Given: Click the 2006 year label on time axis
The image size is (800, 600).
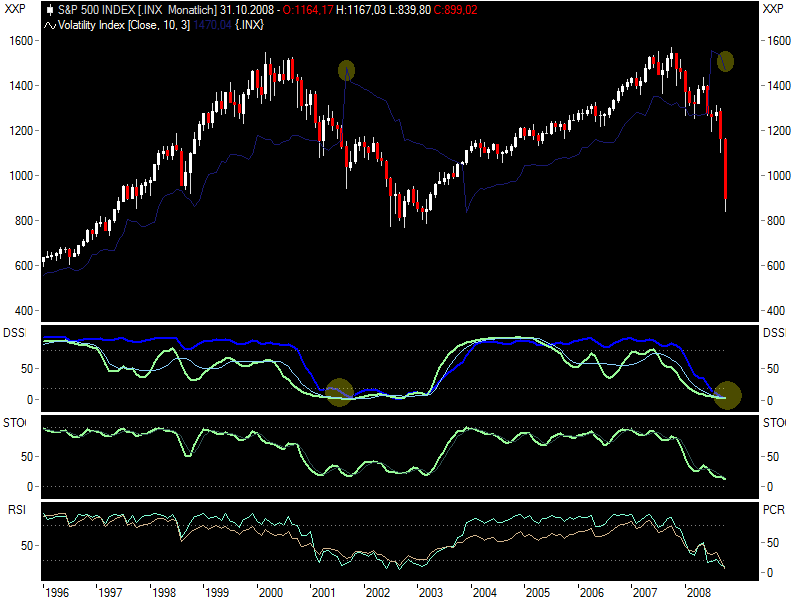Looking at the screenshot, I should pyautogui.click(x=592, y=592).
